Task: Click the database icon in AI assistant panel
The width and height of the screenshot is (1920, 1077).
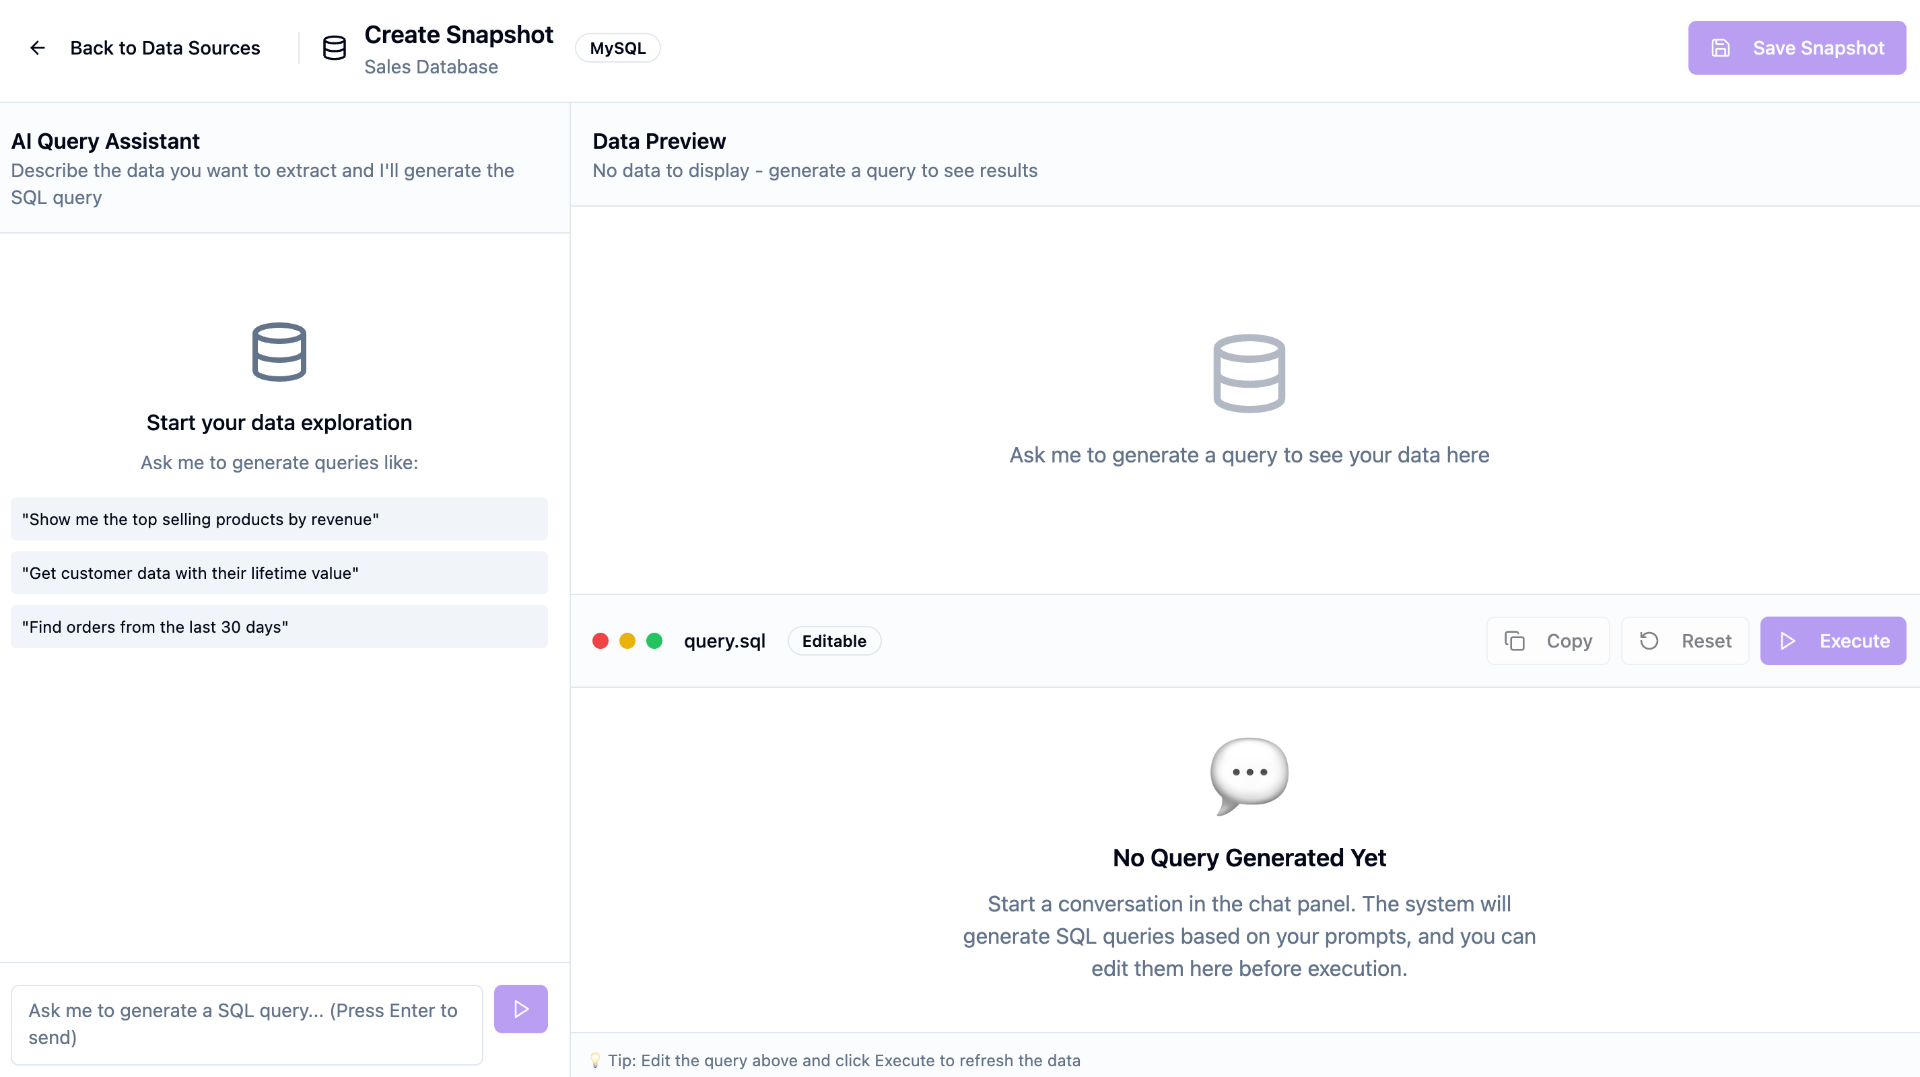Action: coord(279,352)
